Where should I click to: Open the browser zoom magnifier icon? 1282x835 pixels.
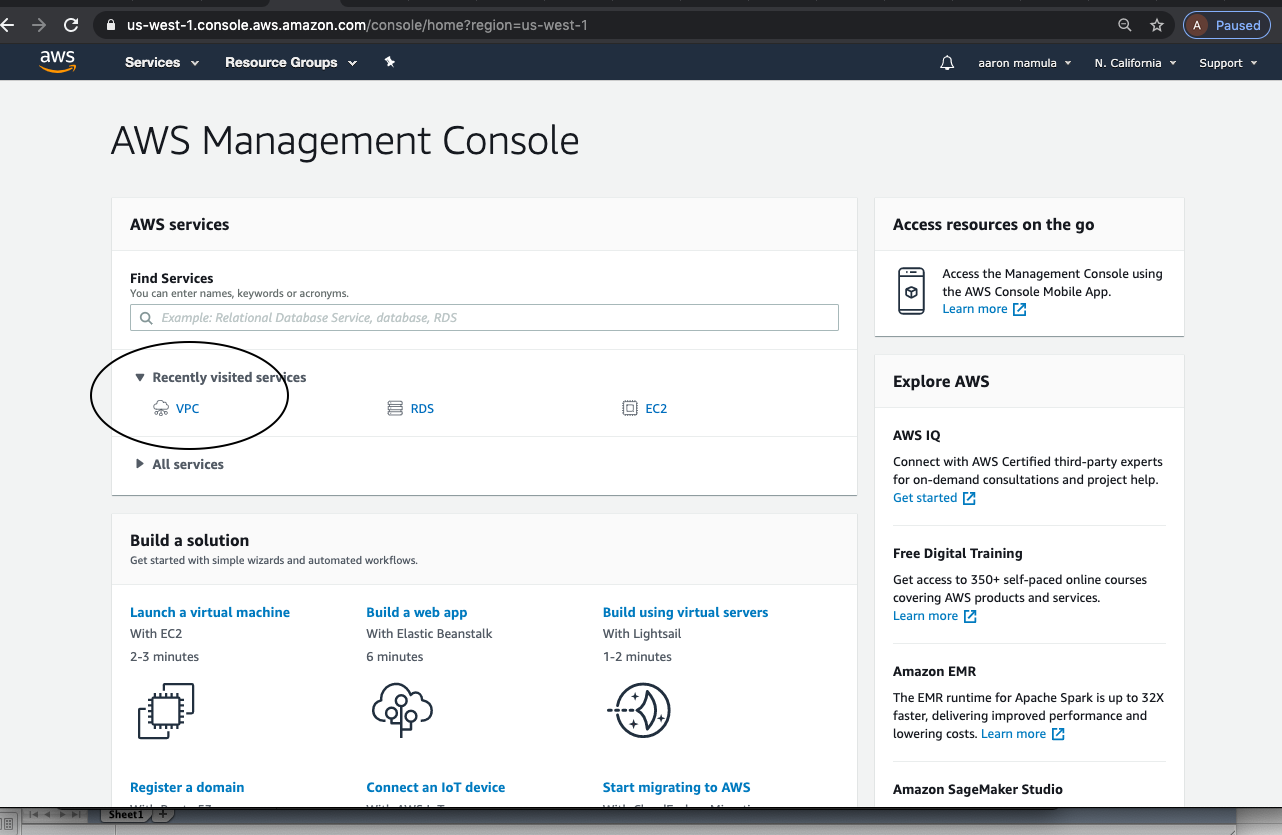[1125, 25]
